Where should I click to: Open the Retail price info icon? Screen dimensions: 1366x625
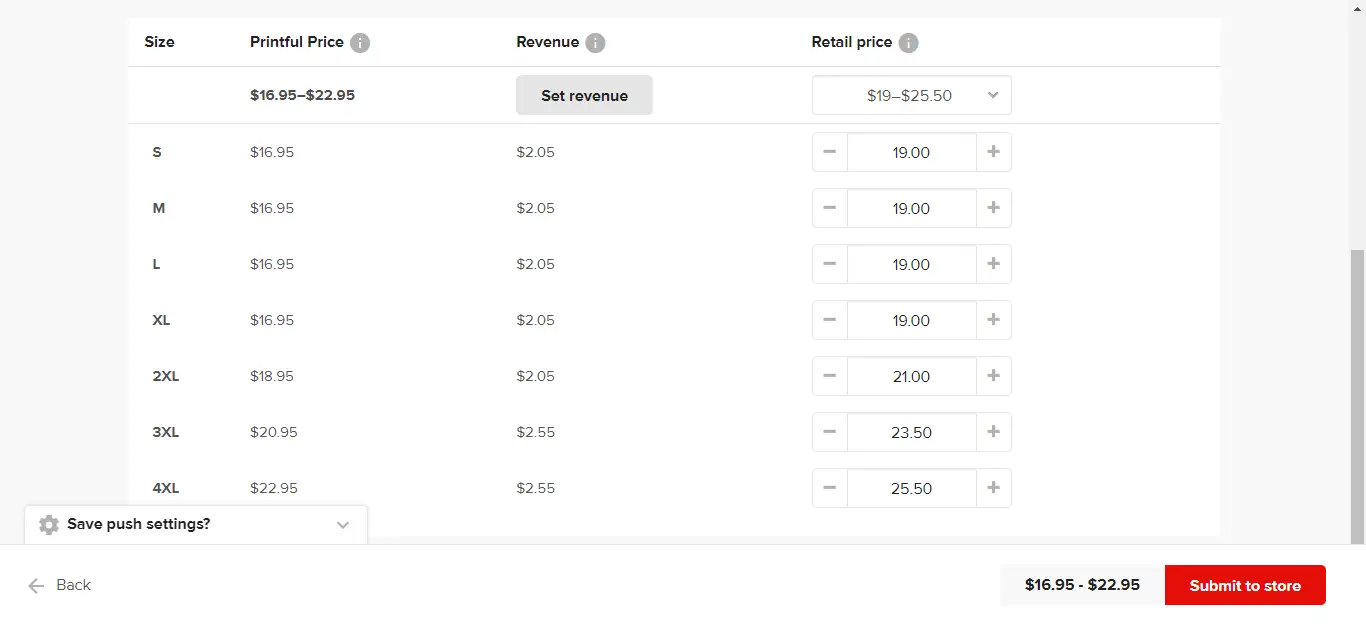(x=908, y=43)
